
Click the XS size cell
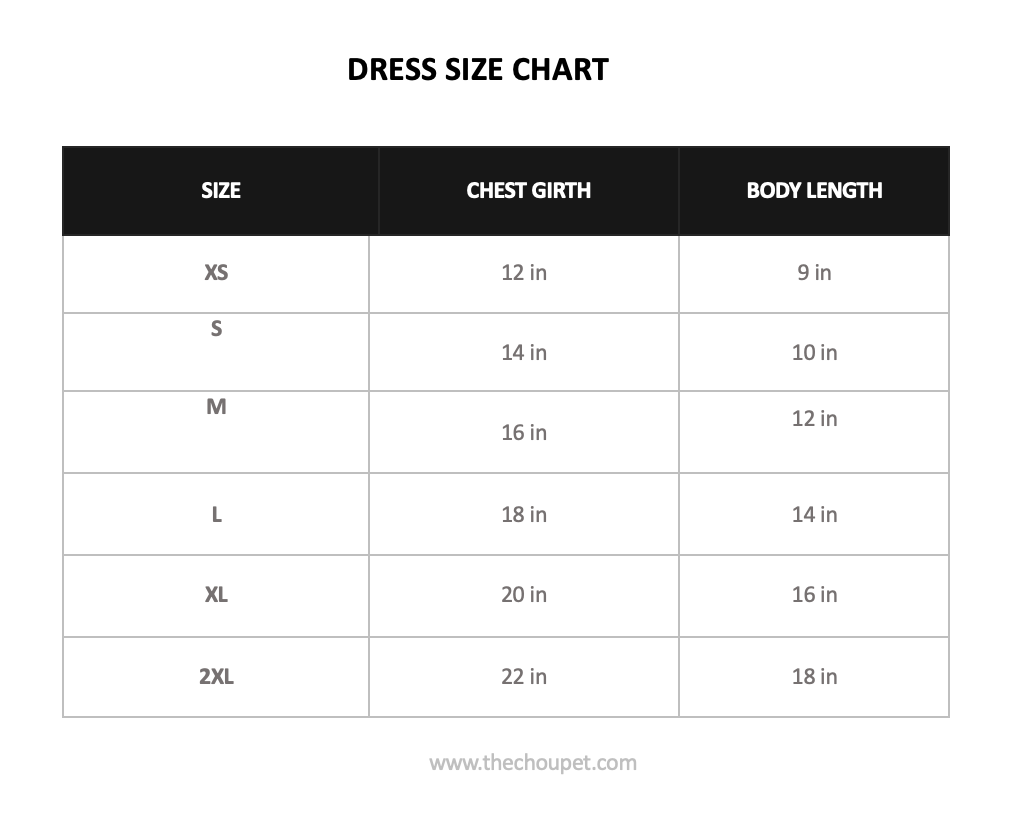[216, 272]
